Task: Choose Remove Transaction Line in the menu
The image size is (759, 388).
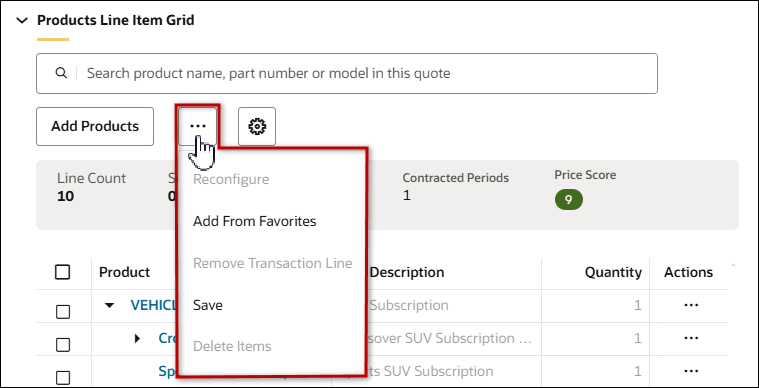Action: point(273,263)
